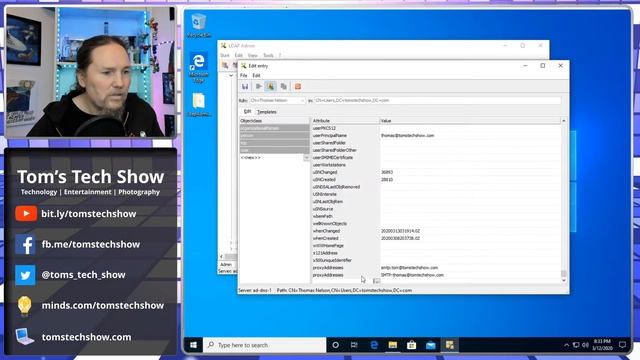Switch to the Edit tab in Edit entry
This screenshot has width=640, height=360.
[247, 112]
